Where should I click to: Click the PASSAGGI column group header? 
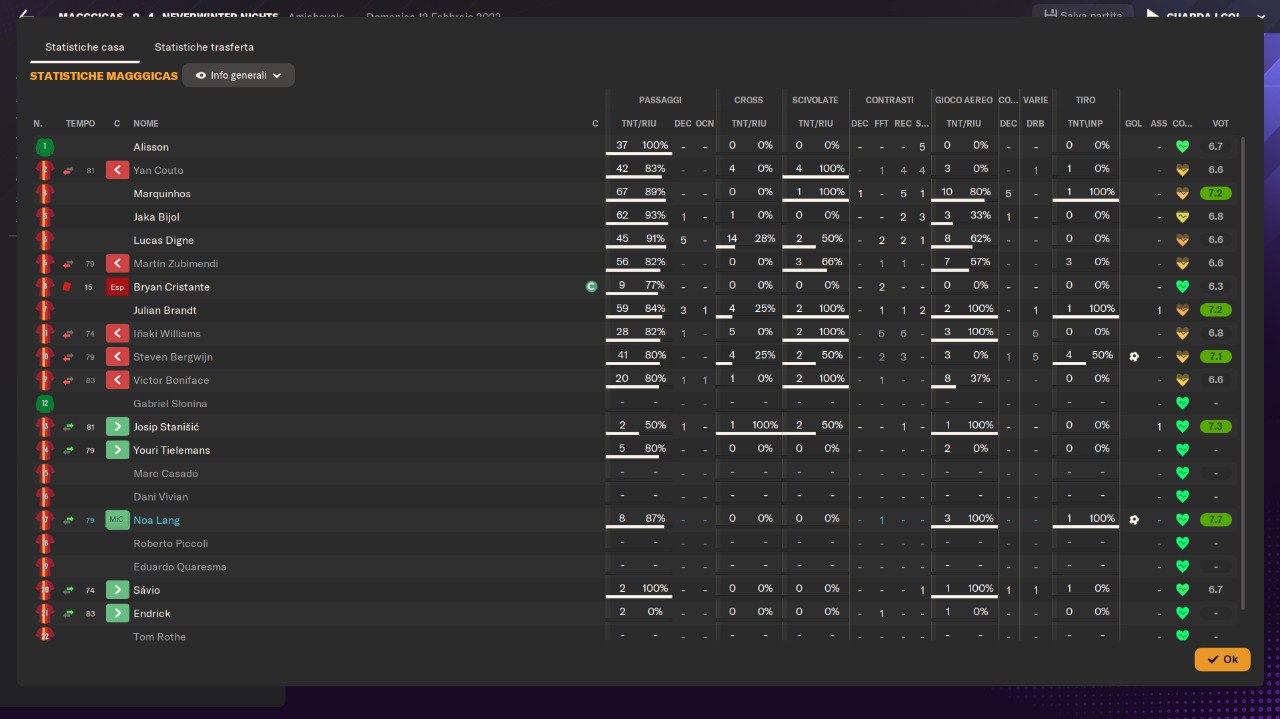[660, 100]
